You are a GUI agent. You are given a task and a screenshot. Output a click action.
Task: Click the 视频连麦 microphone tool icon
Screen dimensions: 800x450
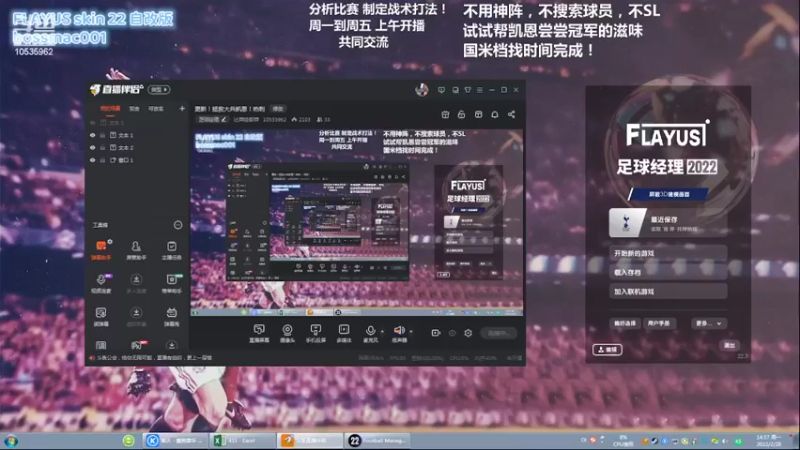[x=101, y=280]
